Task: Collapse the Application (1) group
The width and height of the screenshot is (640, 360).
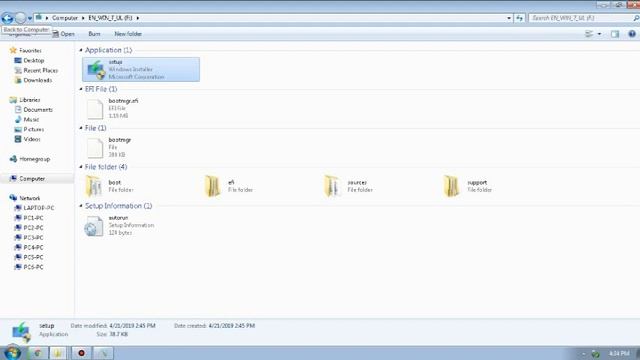Action: [x=81, y=50]
